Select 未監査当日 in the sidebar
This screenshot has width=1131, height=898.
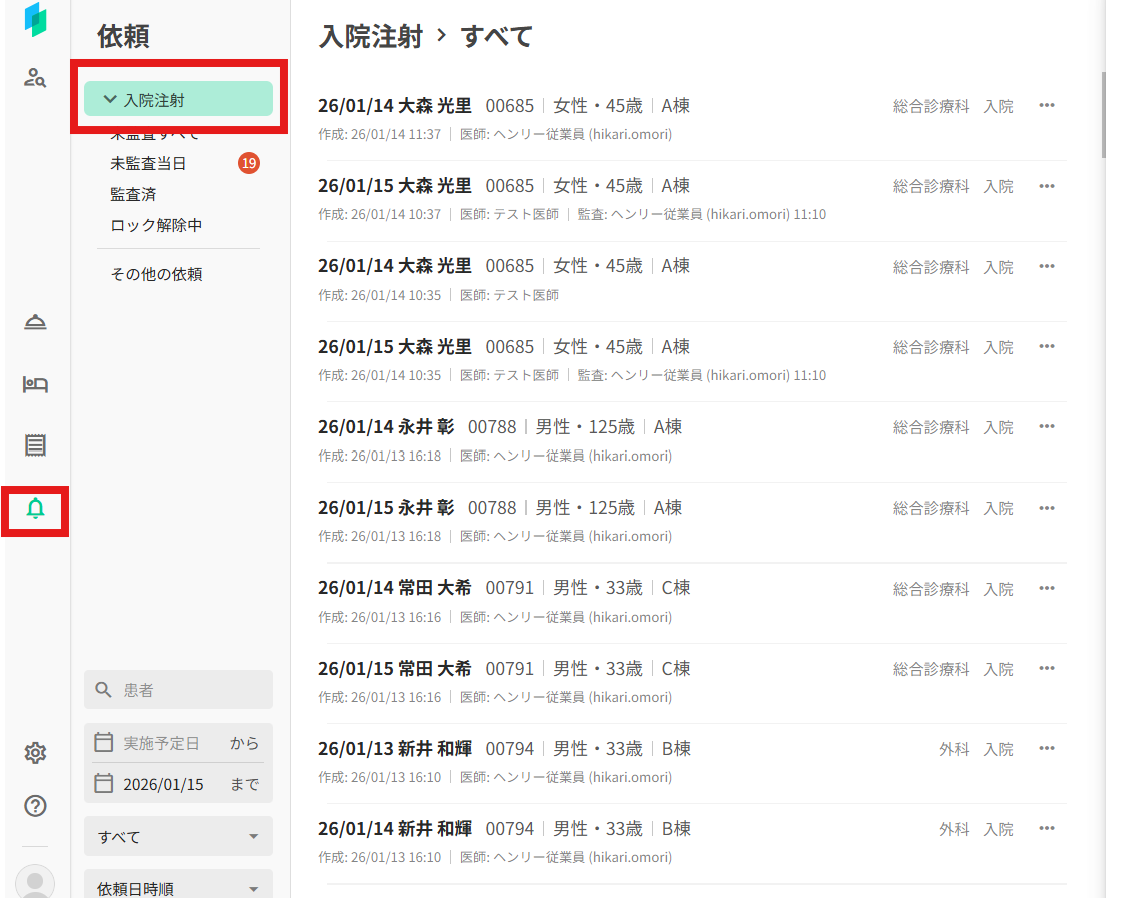click(x=148, y=164)
